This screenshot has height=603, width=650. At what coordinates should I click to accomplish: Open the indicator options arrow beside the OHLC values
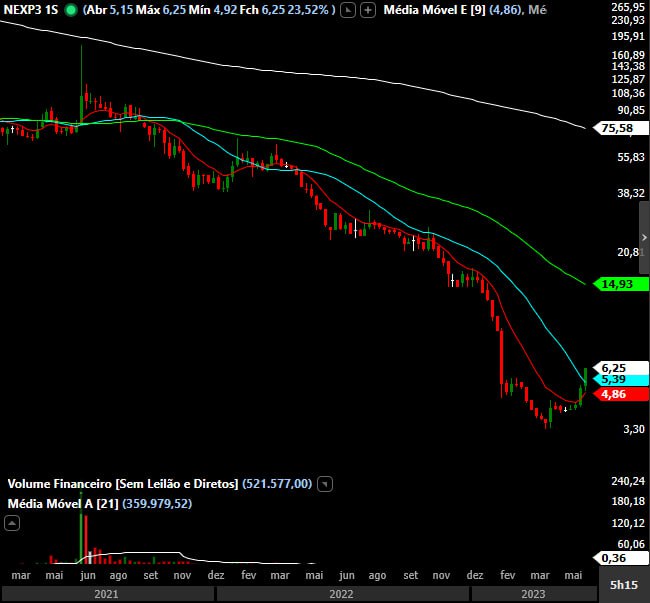pyautogui.click(x=348, y=10)
